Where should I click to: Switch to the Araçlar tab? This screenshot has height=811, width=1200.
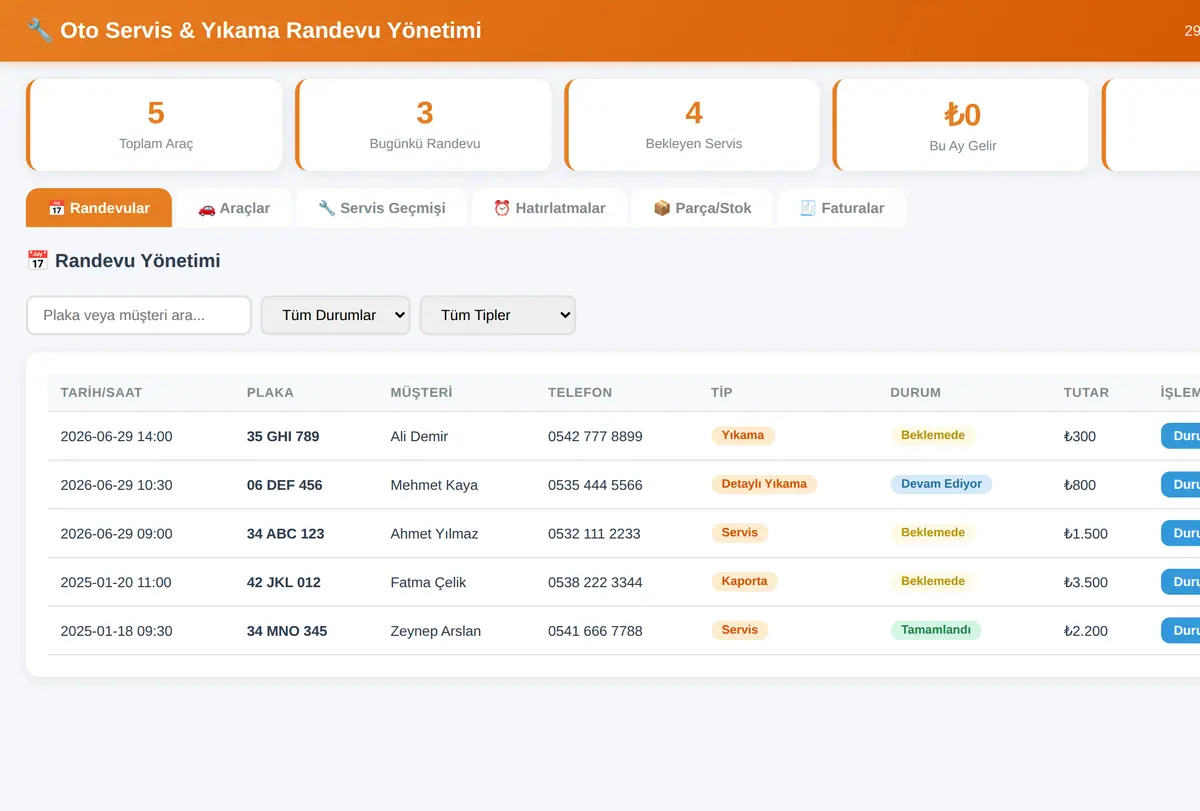pos(234,208)
